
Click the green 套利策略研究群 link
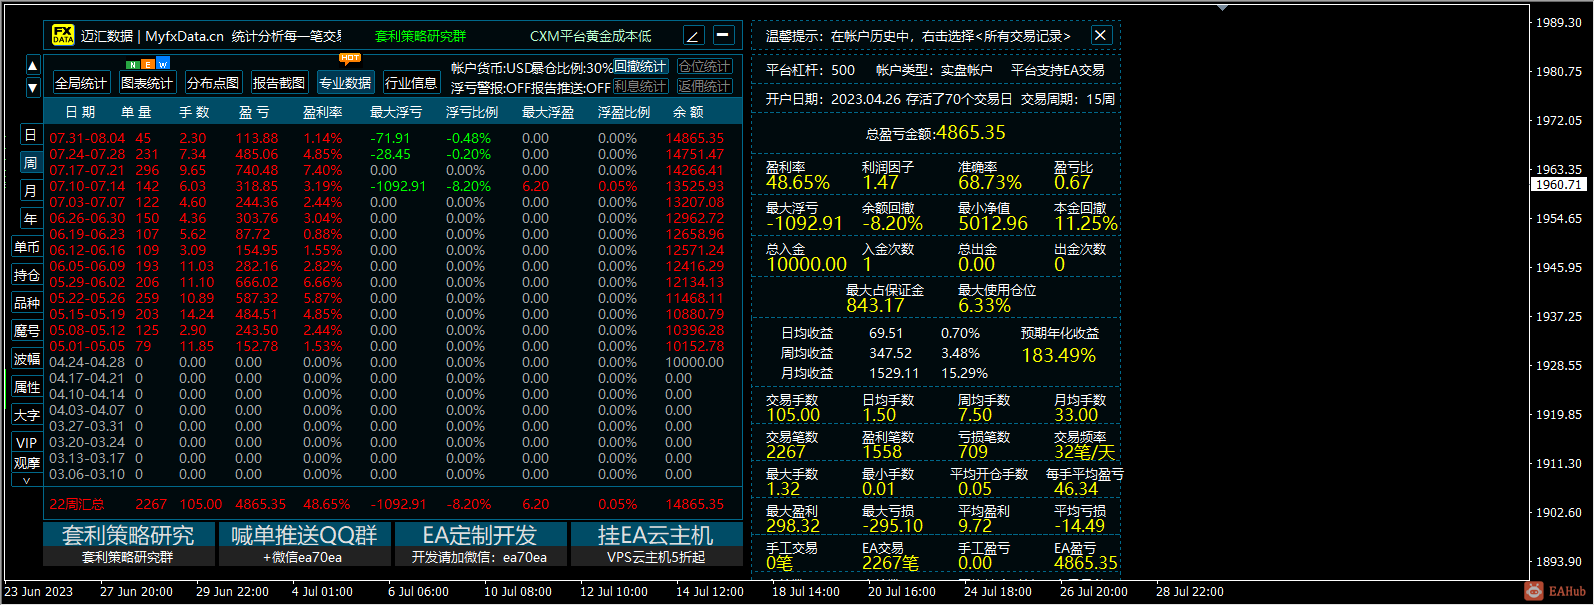click(x=420, y=36)
